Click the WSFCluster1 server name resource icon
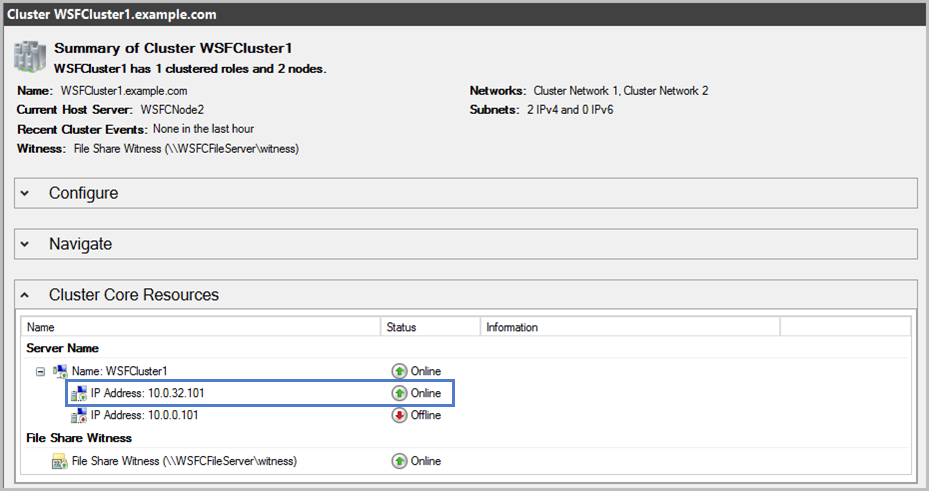Image resolution: width=929 pixels, height=491 pixels. [x=60, y=371]
